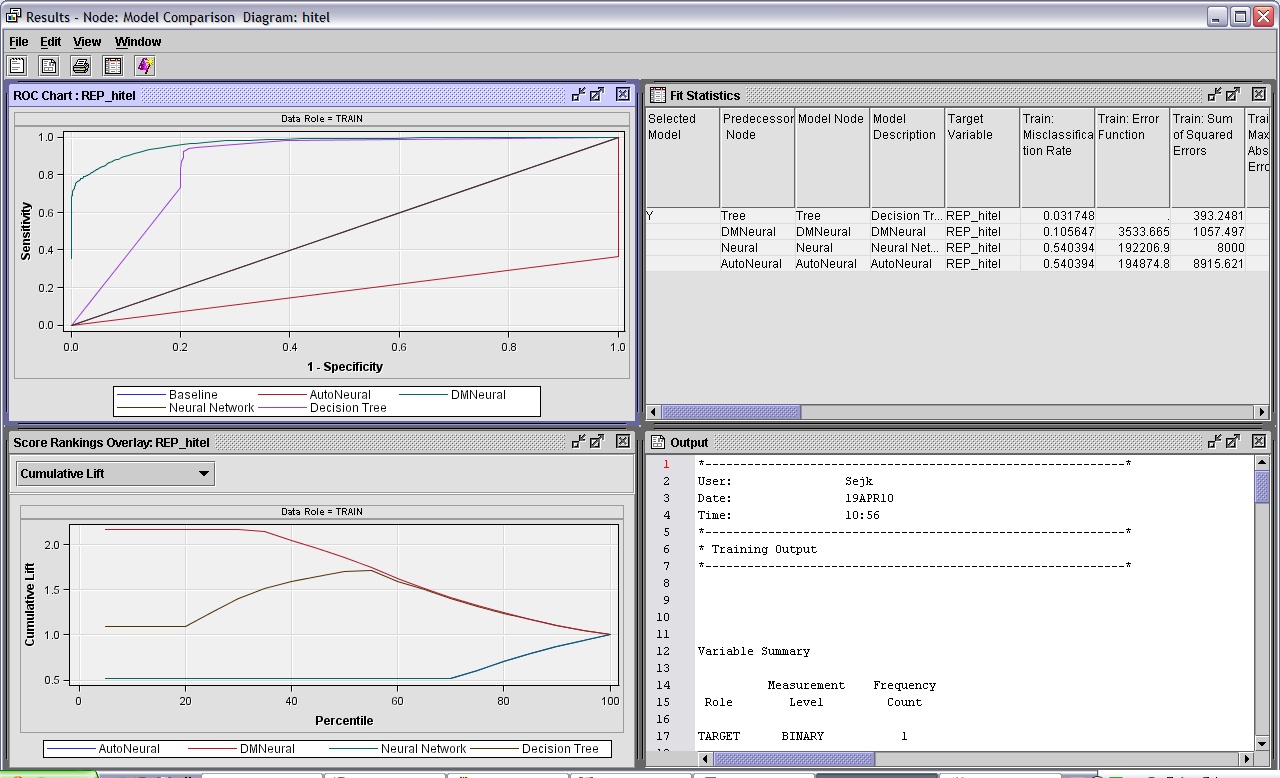Close the Output panel

pyautogui.click(x=1259, y=442)
